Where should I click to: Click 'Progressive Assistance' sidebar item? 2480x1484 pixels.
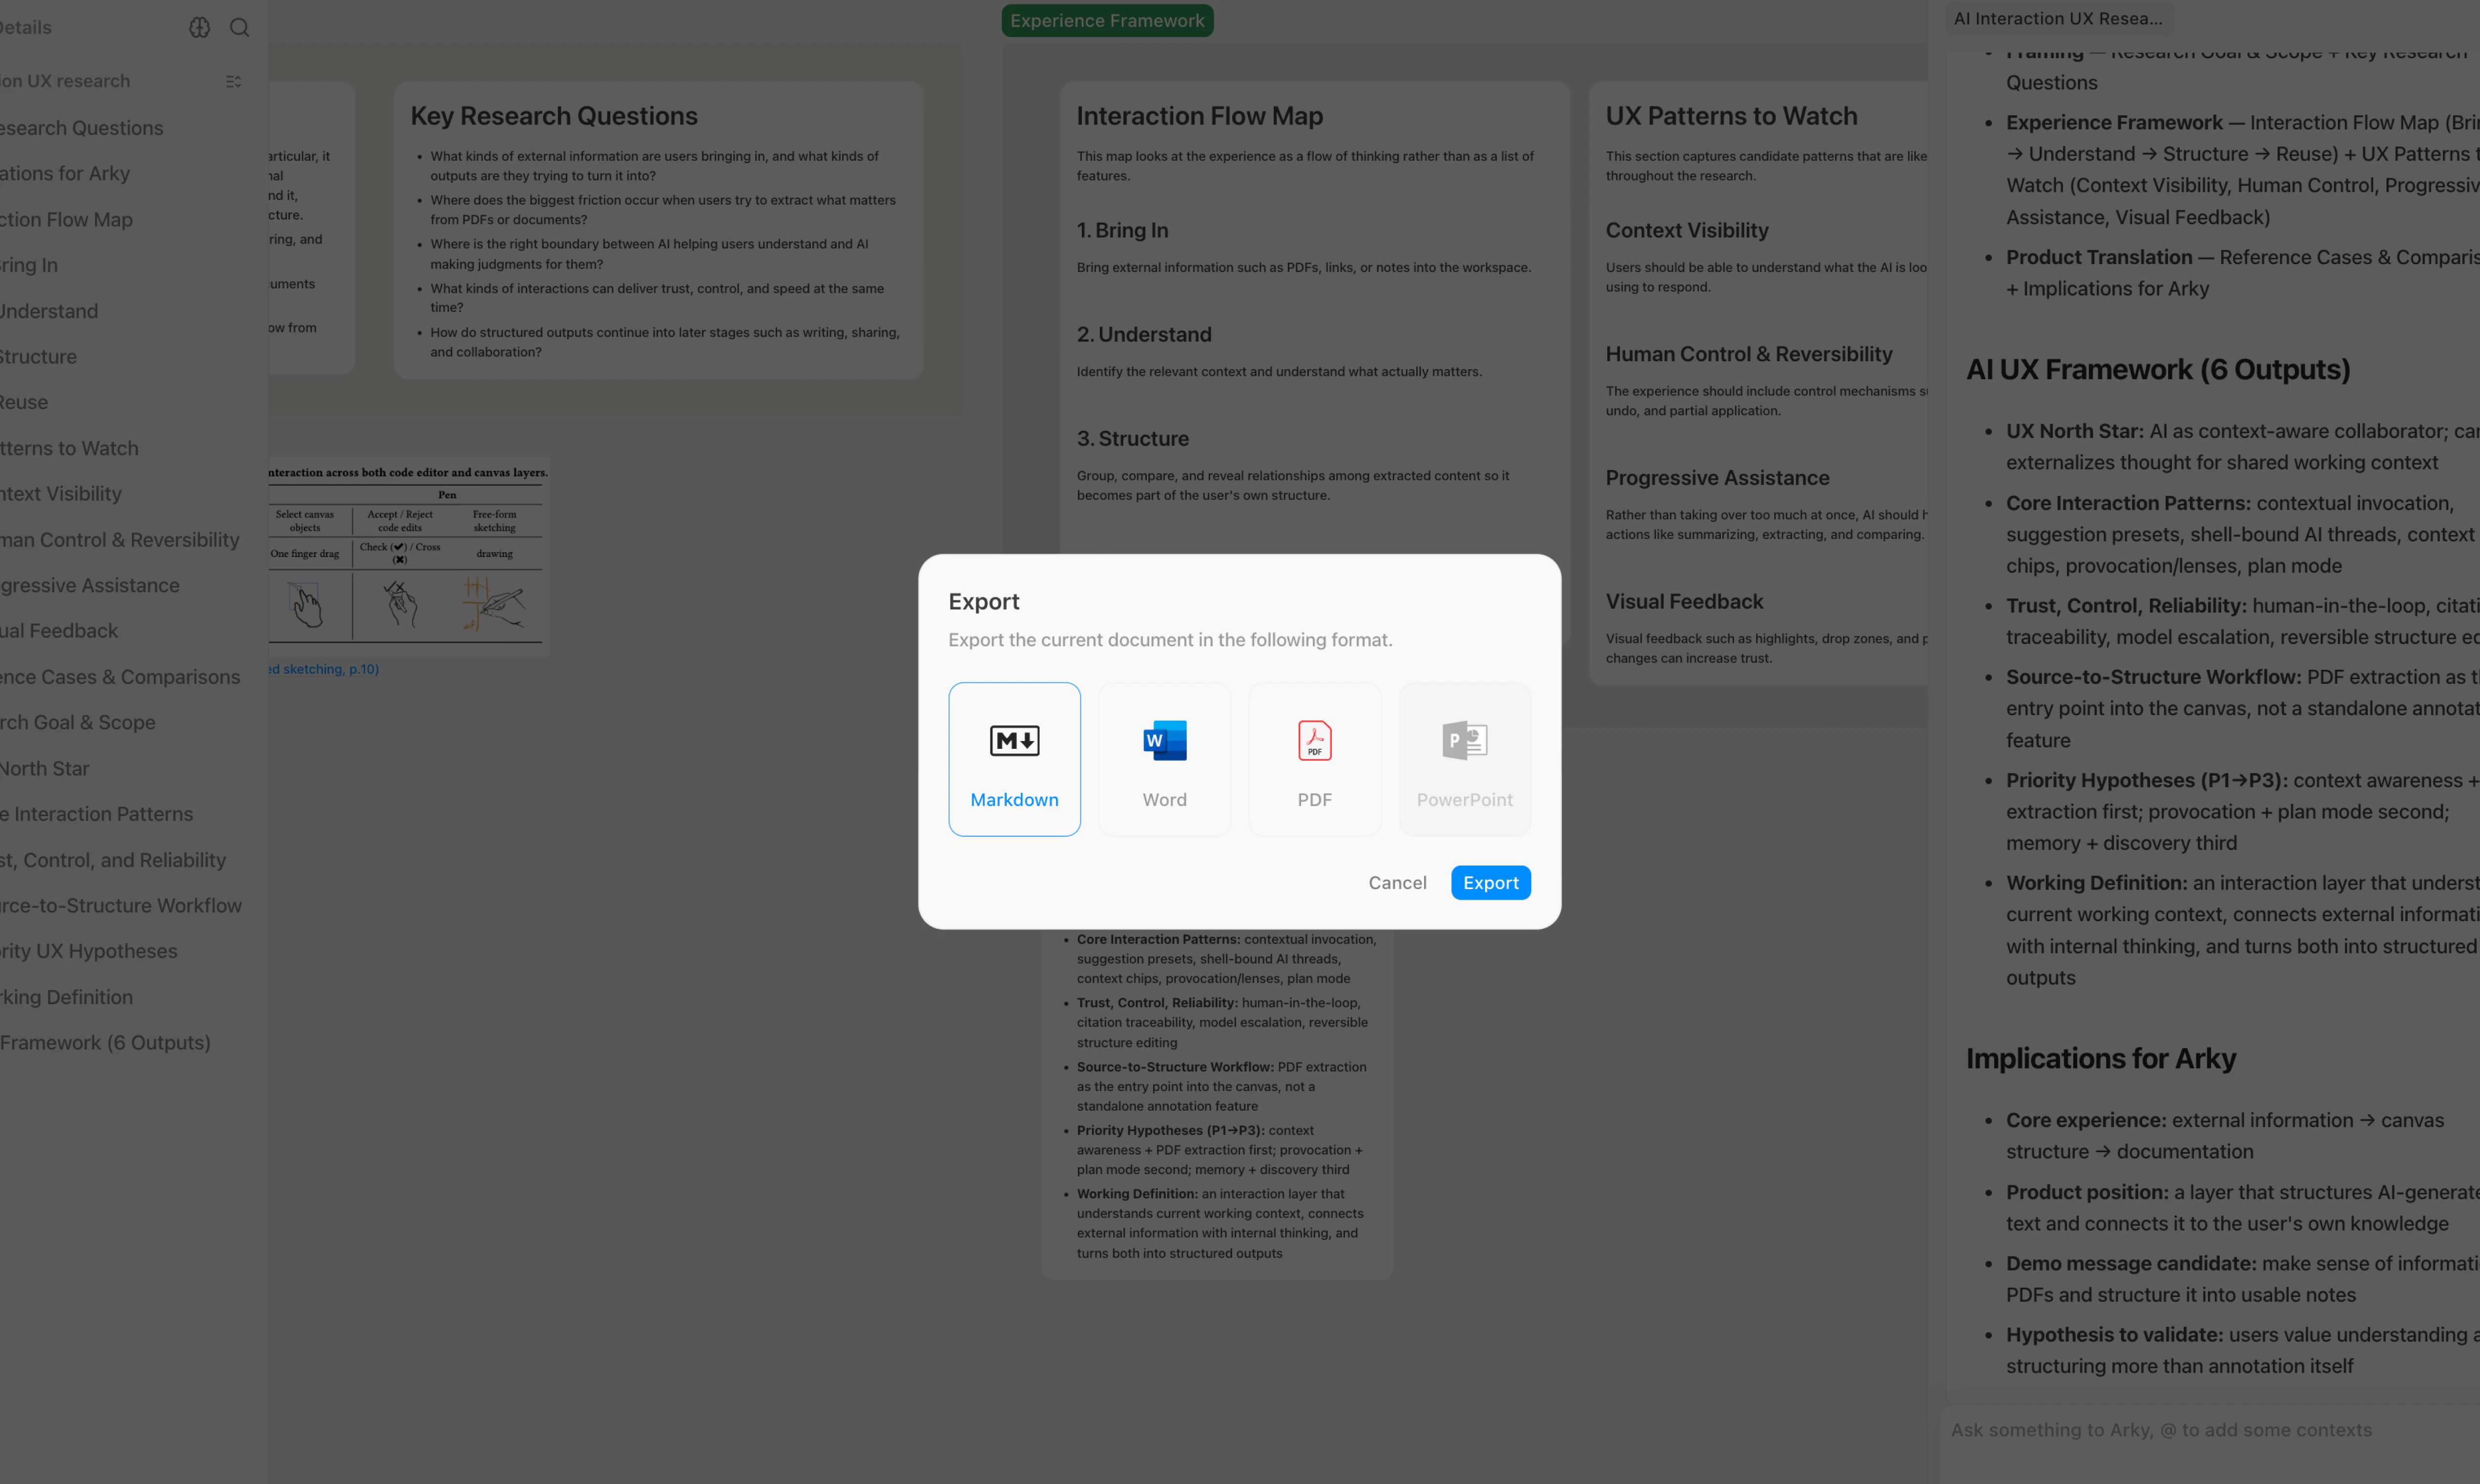[89, 585]
